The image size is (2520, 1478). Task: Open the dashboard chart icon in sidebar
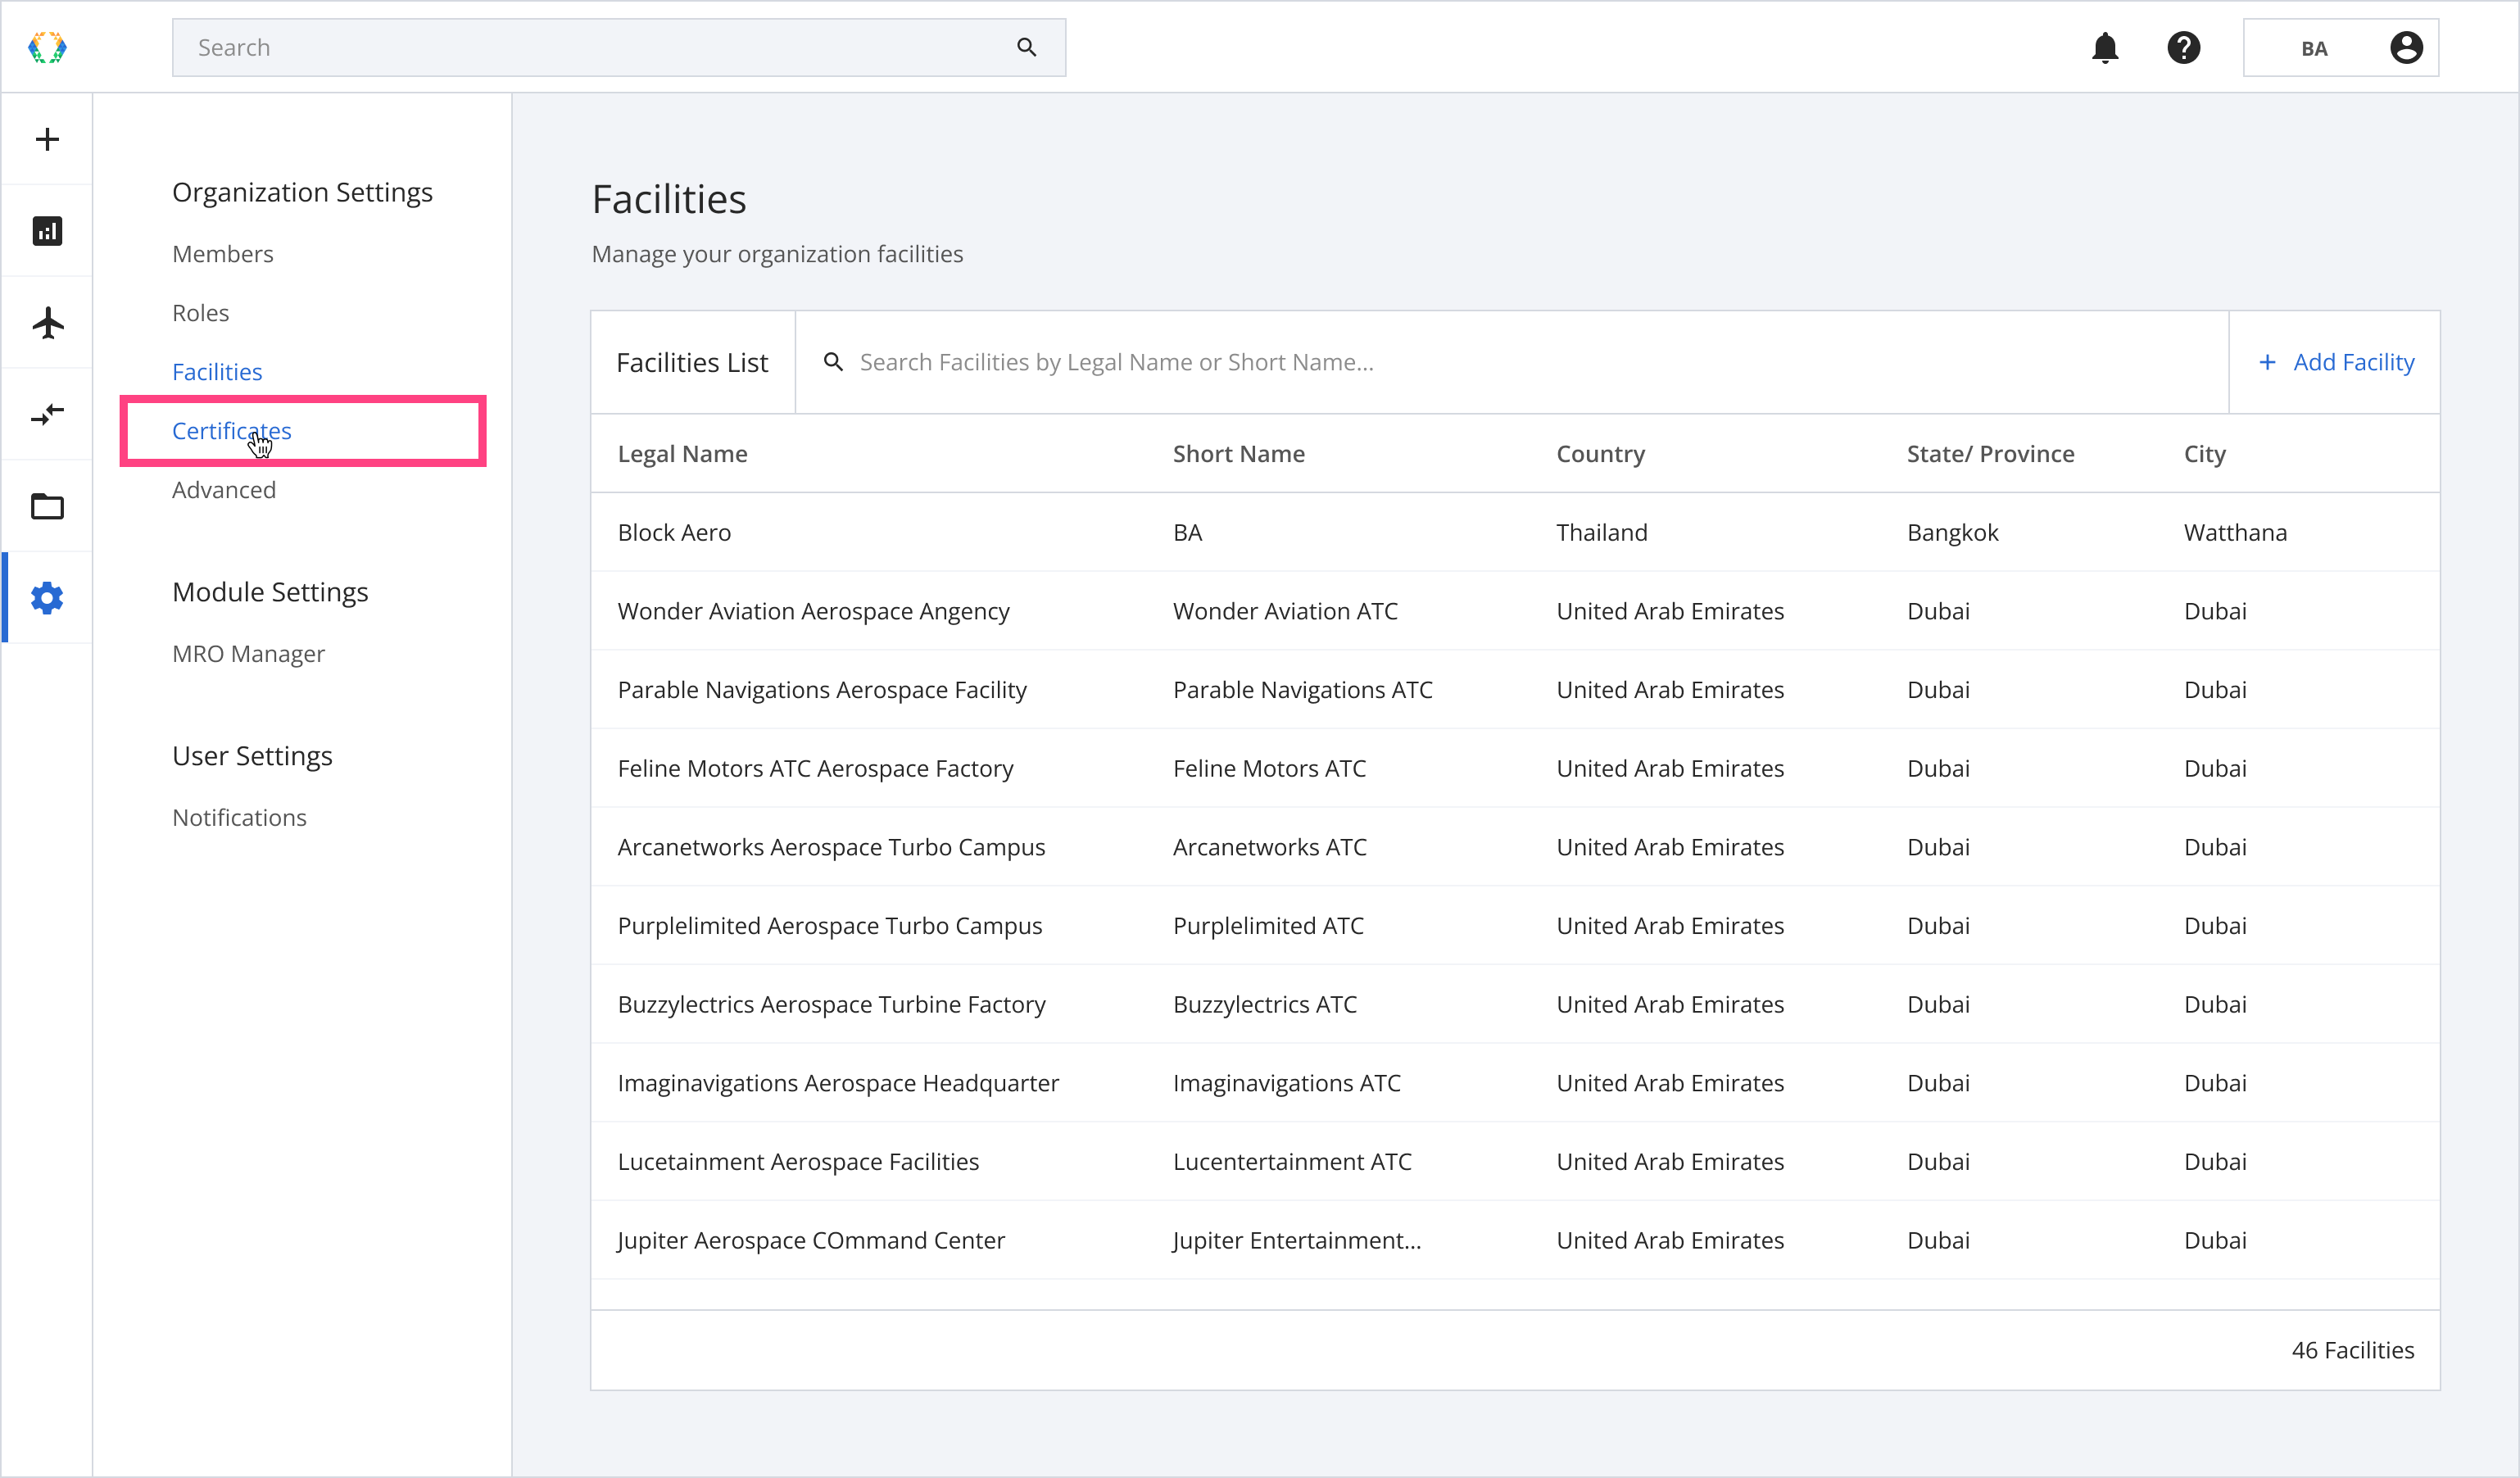click(x=47, y=231)
